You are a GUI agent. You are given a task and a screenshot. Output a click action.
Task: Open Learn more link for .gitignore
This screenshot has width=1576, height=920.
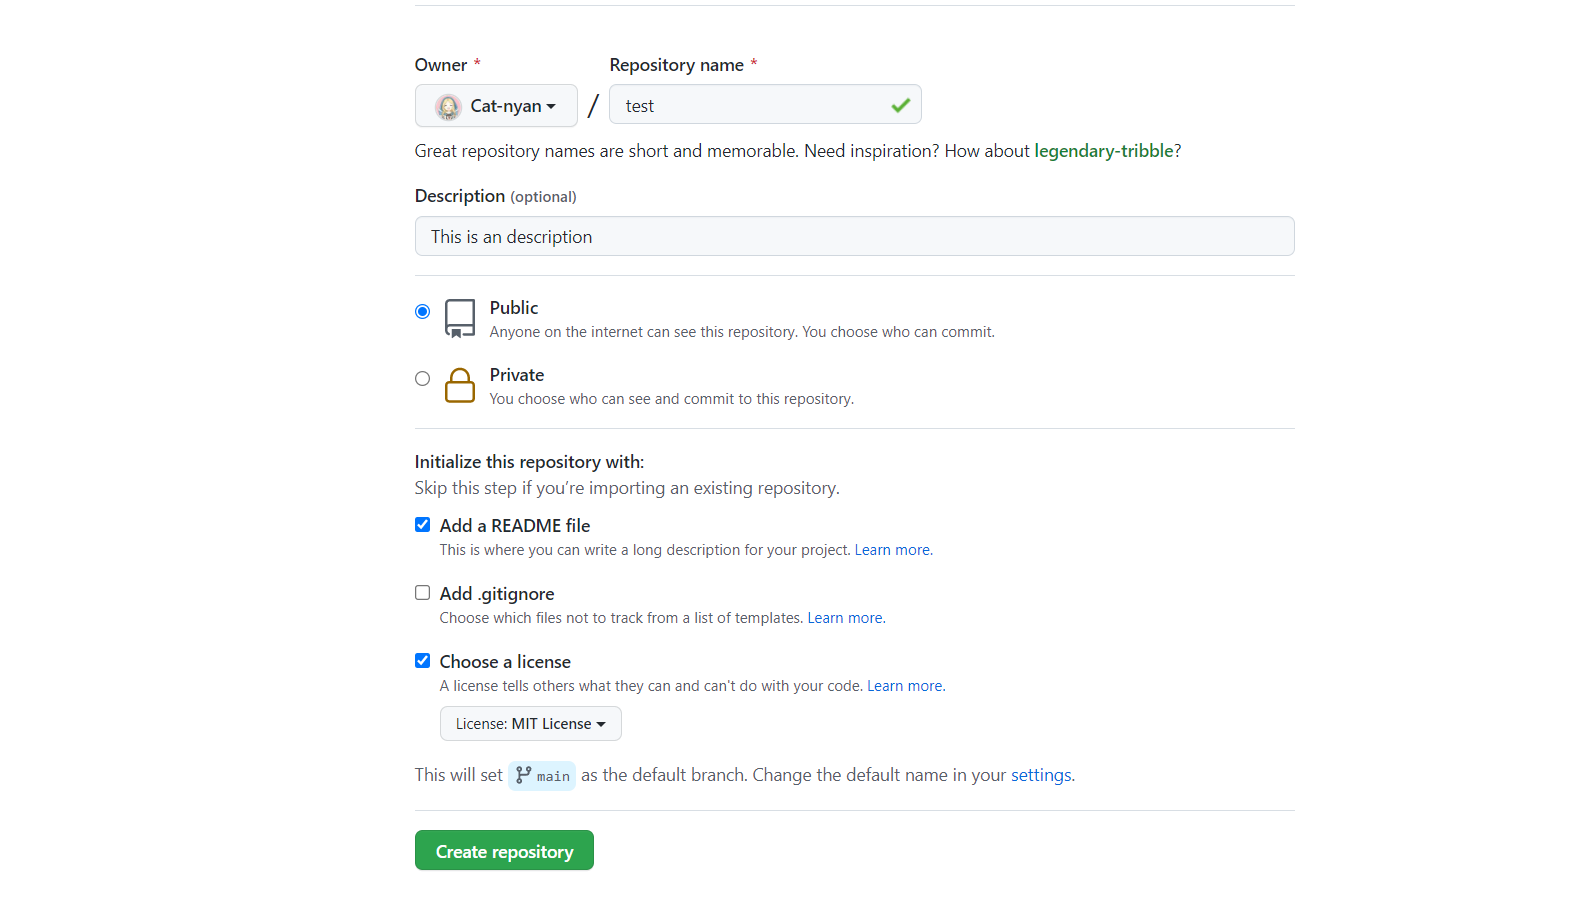tap(846, 618)
